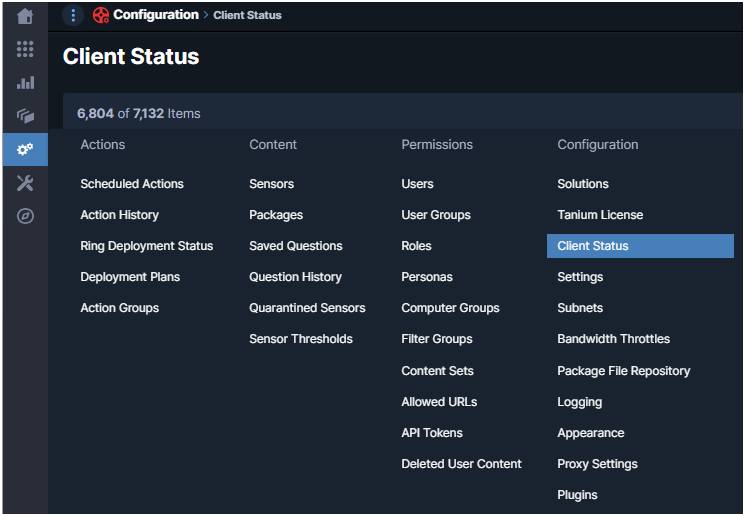Open Computer Groups menu entry
This screenshot has height=516, width=745.
pos(450,308)
